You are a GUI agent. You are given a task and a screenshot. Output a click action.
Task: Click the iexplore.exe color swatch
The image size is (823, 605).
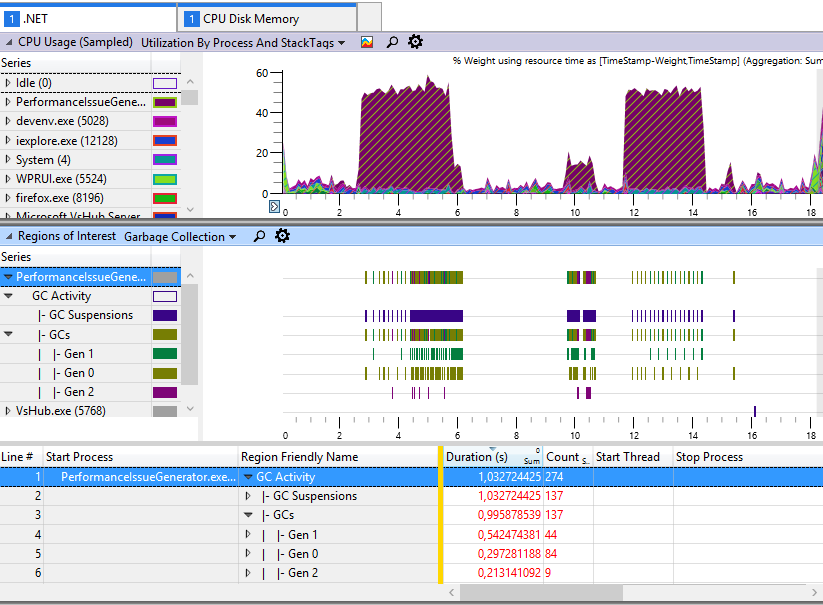(x=165, y=141)
